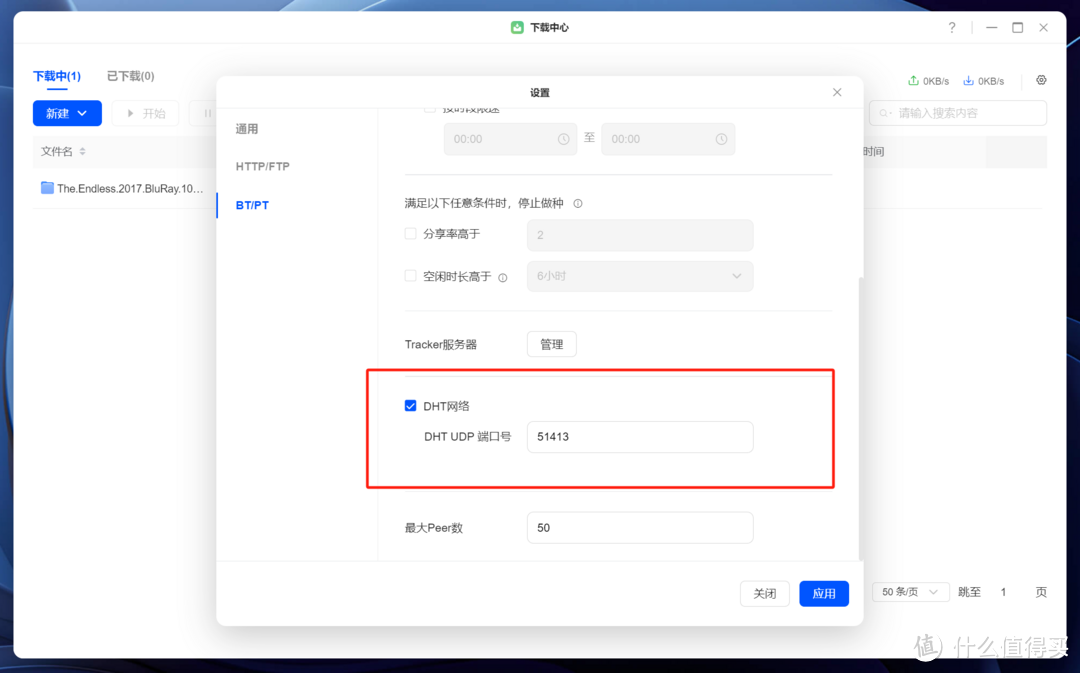Open the 新建 dropdown arrow
Screen dimensions: 1080x673
[x=81, y=113]
